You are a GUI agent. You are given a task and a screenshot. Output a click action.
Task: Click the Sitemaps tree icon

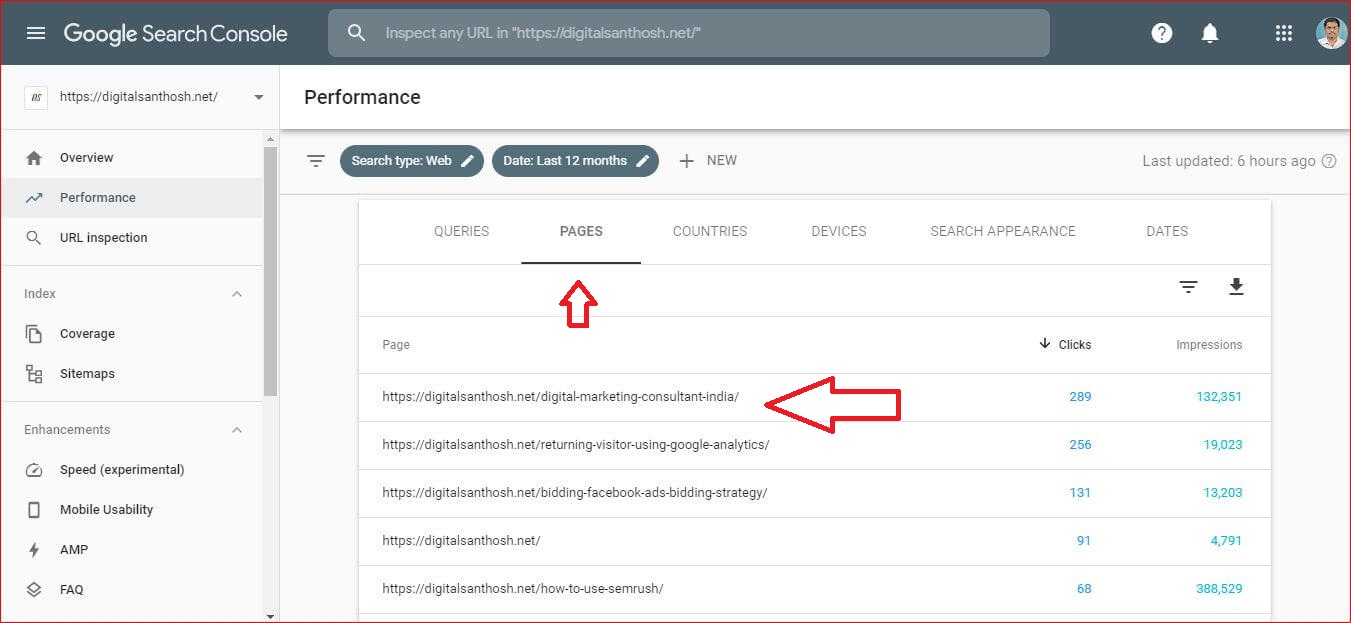[x=34, y=374]
